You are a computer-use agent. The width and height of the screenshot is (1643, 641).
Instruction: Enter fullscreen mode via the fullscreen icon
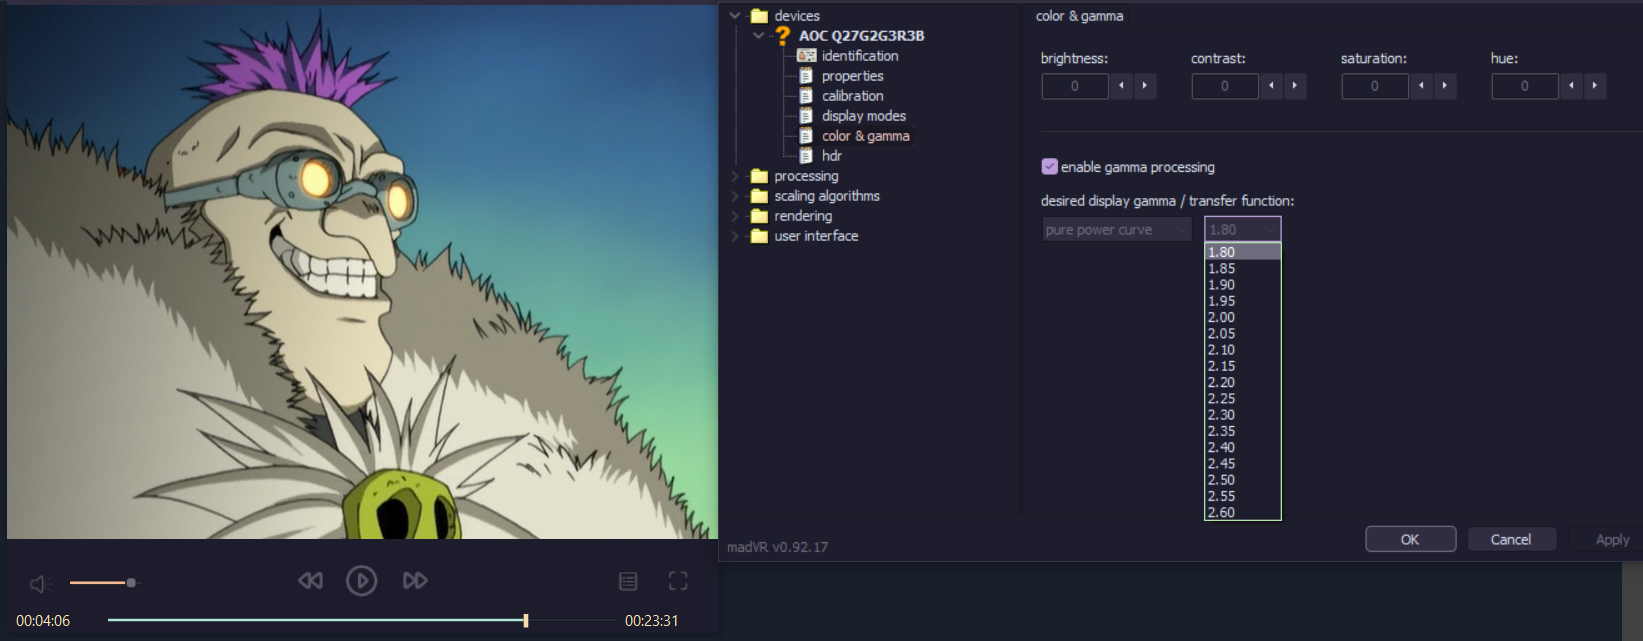tap(678, 581)
